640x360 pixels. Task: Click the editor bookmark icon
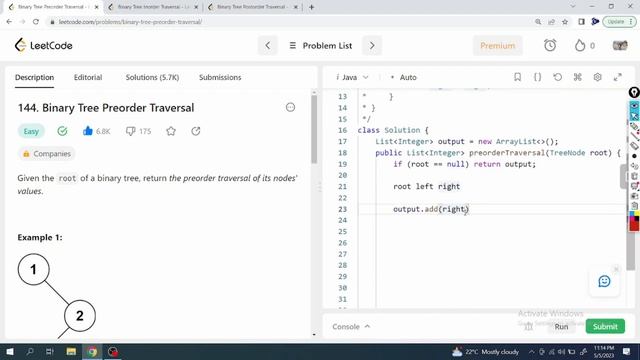pyautogui.click(x=517, y=77)
